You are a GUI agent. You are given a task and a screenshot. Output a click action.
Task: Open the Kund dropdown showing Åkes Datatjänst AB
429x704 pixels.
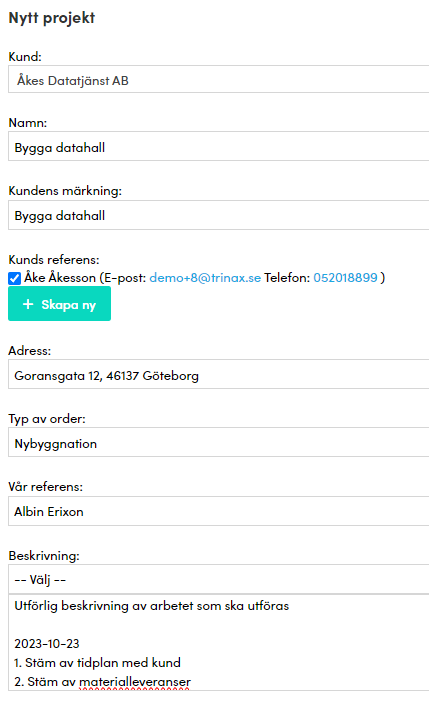pyautogui.click(x=219, y=79)
